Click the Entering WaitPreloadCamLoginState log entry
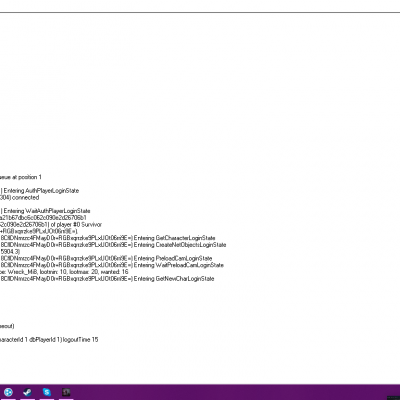This screenshot has width=400, height=400. (112, 265)
